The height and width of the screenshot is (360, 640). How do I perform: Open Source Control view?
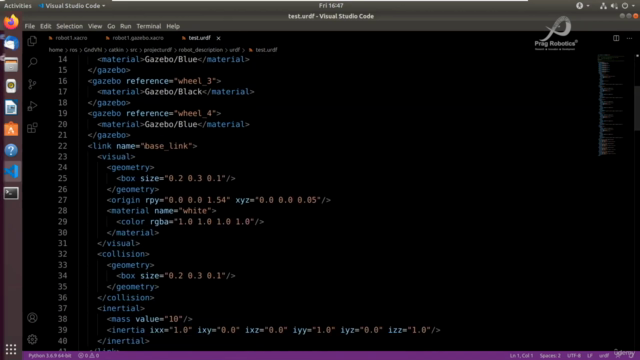click(x=32, y=84)
